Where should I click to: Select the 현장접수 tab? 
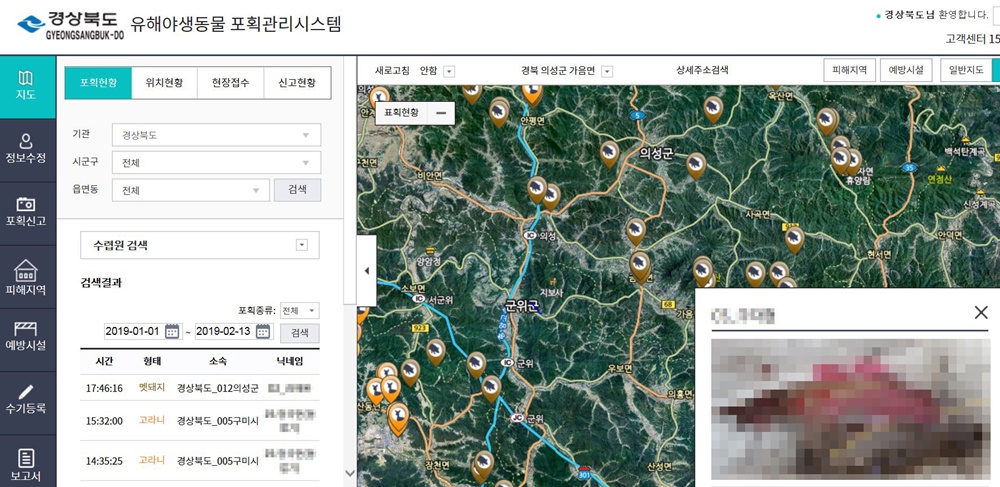230,83
